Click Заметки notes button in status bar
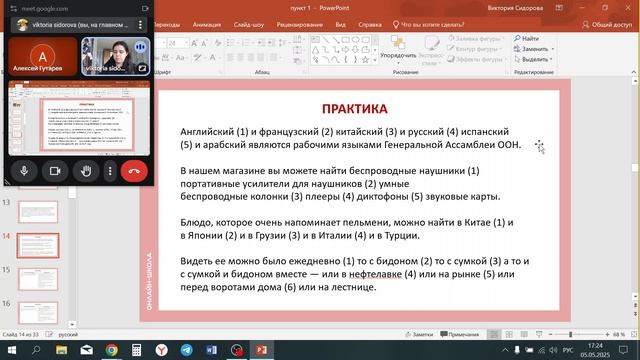 point(419,334)
